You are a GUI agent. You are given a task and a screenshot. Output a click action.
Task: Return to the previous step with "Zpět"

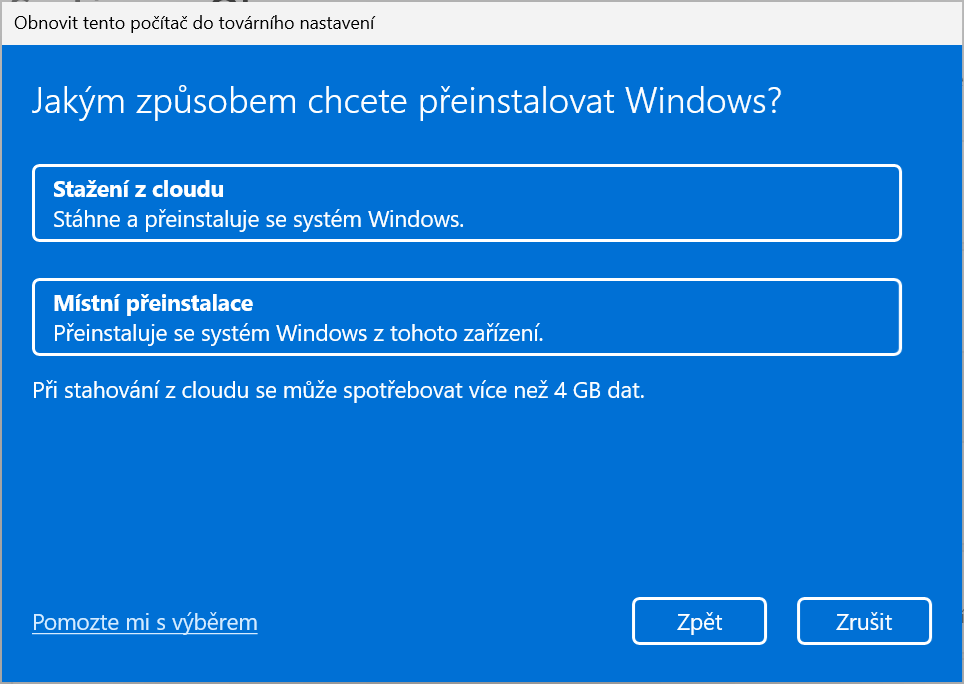click(698, 621)
